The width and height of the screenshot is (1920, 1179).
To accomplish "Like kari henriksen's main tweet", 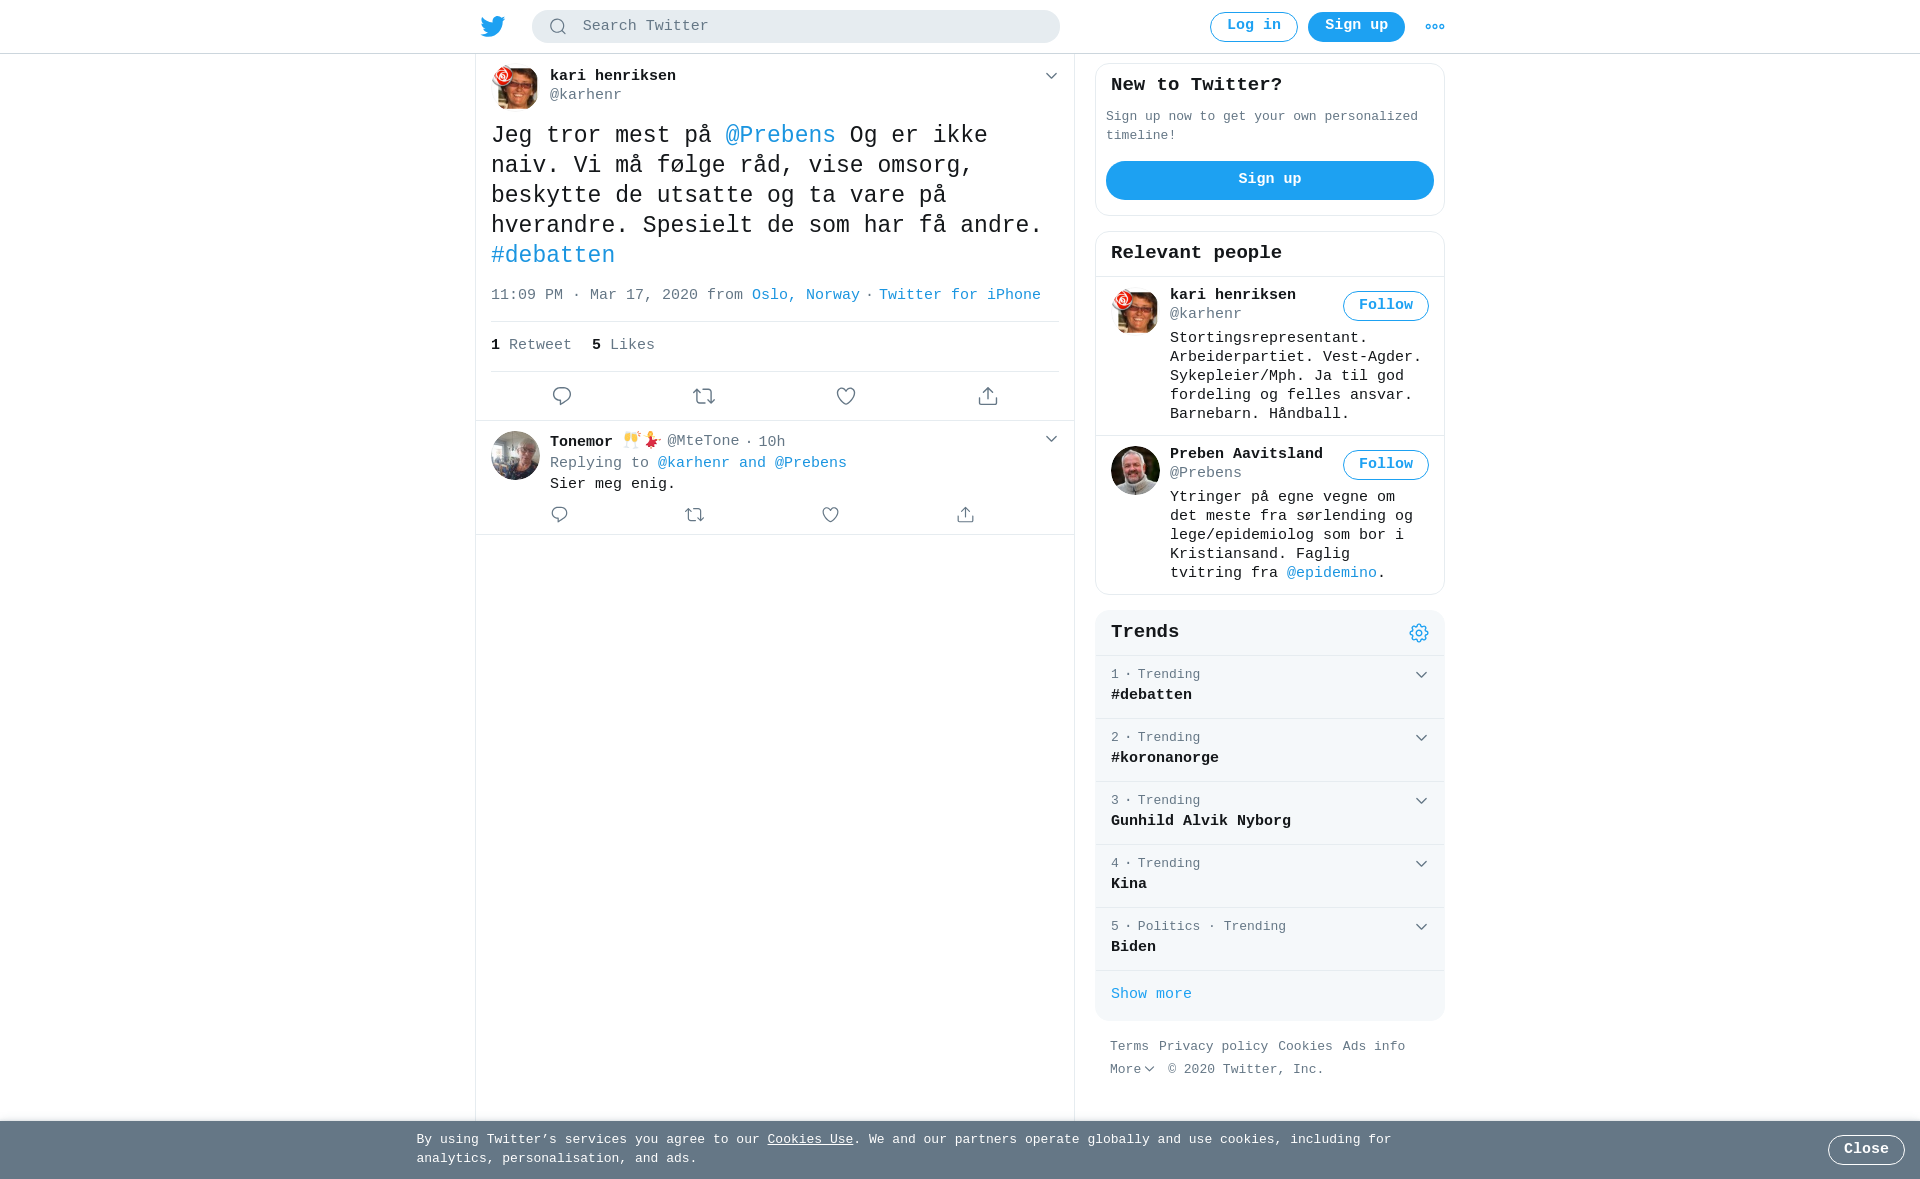I will pos(846,396).
